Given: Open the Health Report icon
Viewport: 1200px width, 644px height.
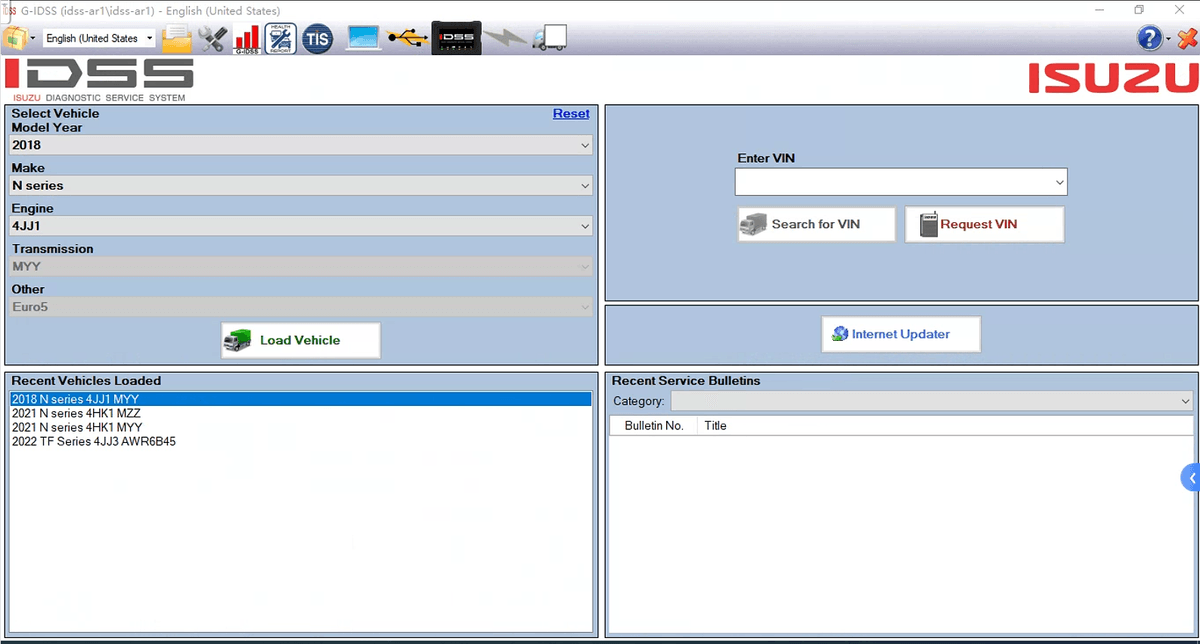Looking at the screenshot, I should [280, 38].
